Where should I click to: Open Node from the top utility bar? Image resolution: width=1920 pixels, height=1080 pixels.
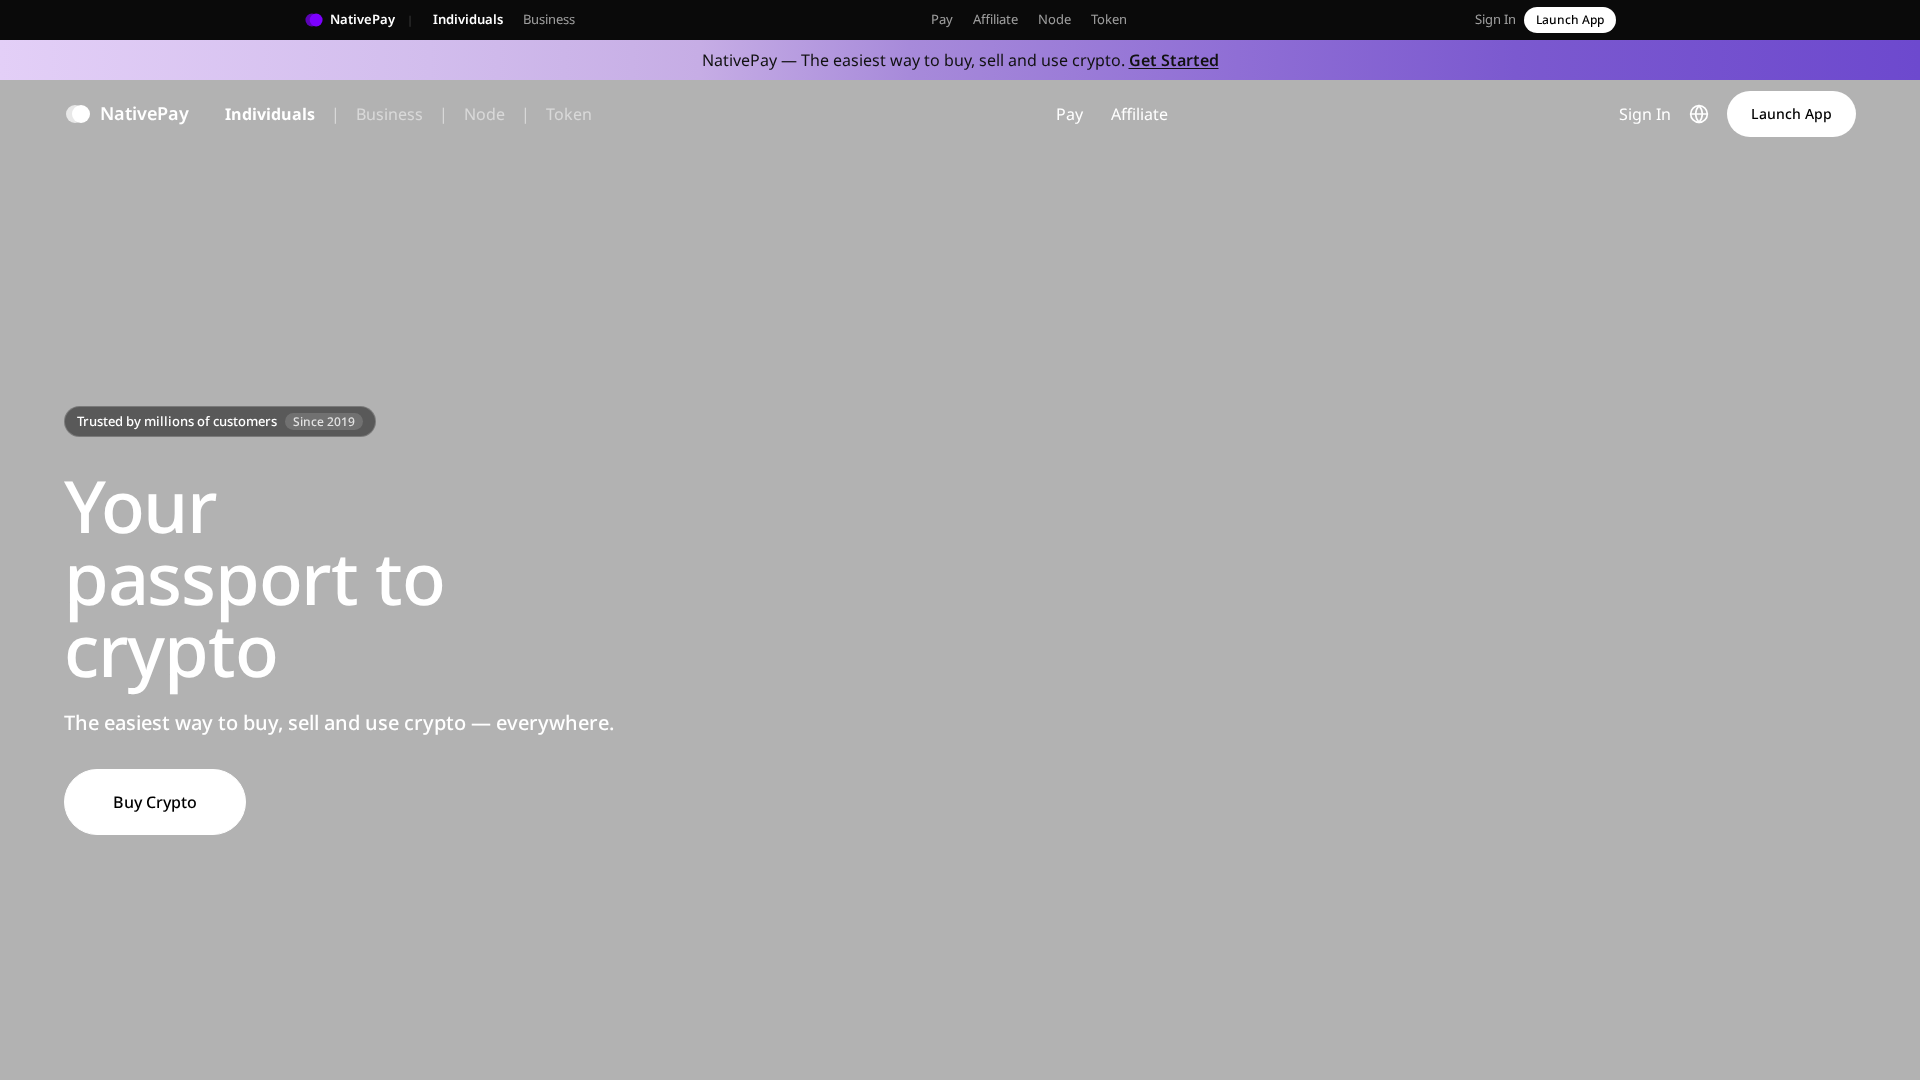tap(1054, 19)
